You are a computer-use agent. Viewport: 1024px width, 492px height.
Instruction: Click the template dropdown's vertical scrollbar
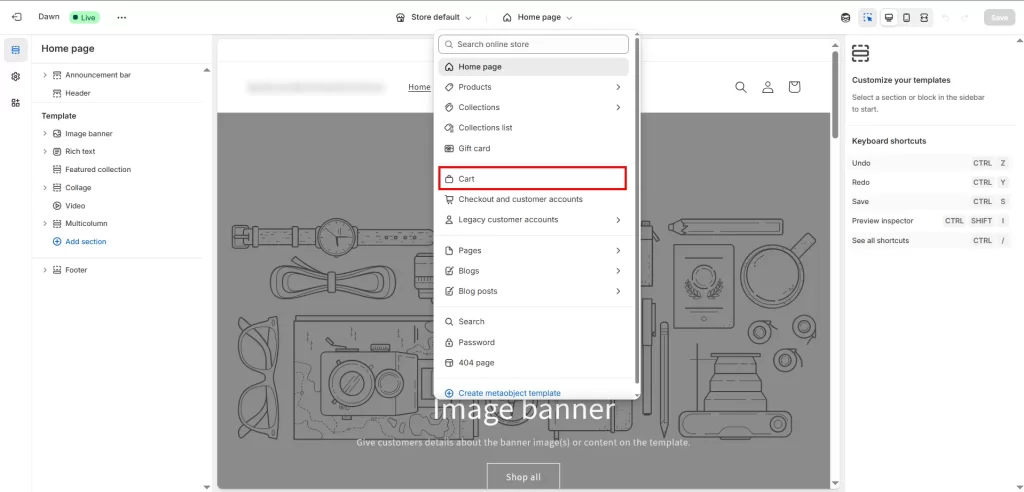tap(637, 200)
